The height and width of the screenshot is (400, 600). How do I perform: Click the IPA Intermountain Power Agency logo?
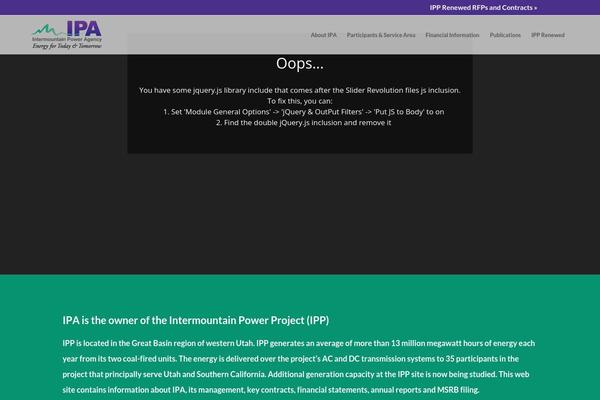(x=67, y=35)
